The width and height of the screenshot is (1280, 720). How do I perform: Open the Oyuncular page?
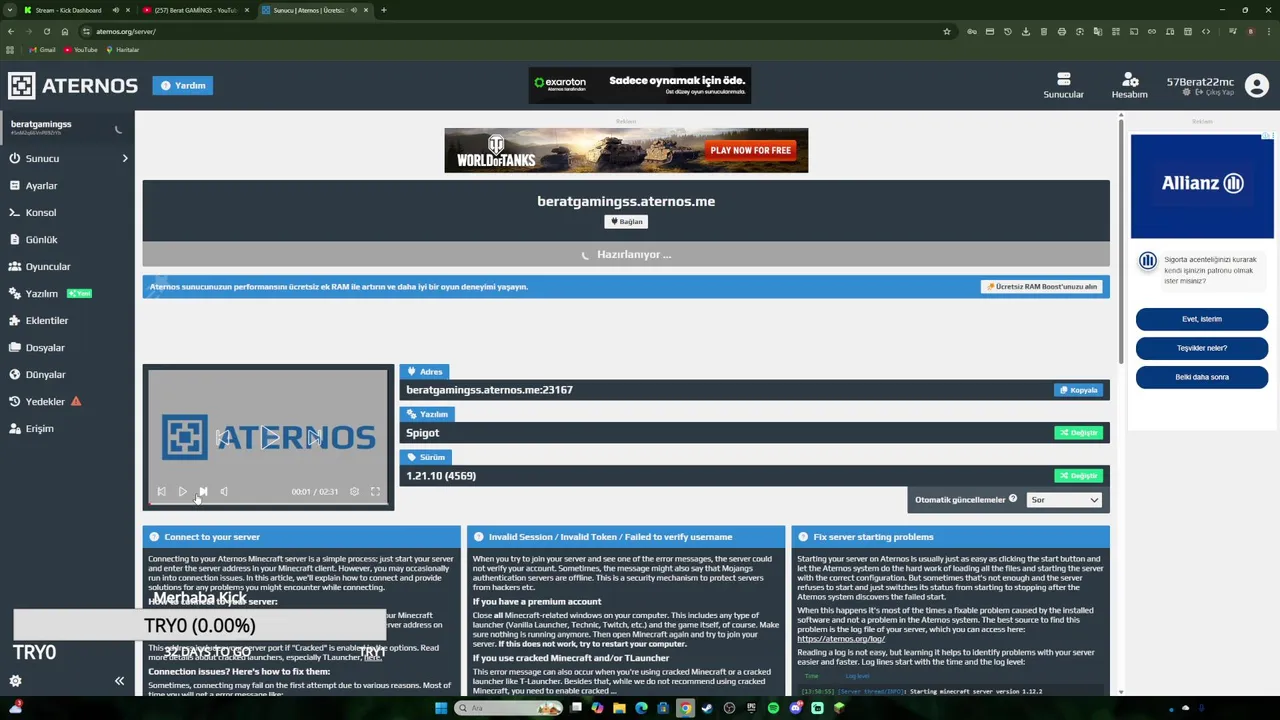point(48,266)
